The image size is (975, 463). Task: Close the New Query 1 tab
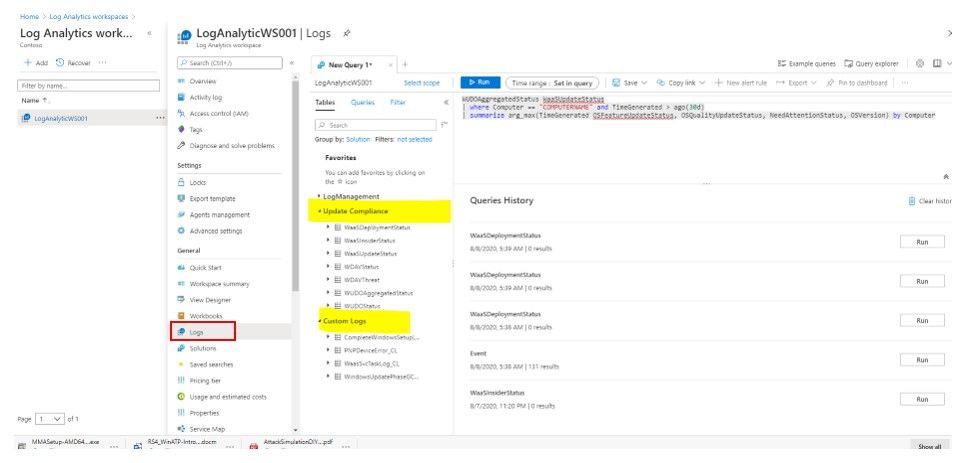pos(390,65)
